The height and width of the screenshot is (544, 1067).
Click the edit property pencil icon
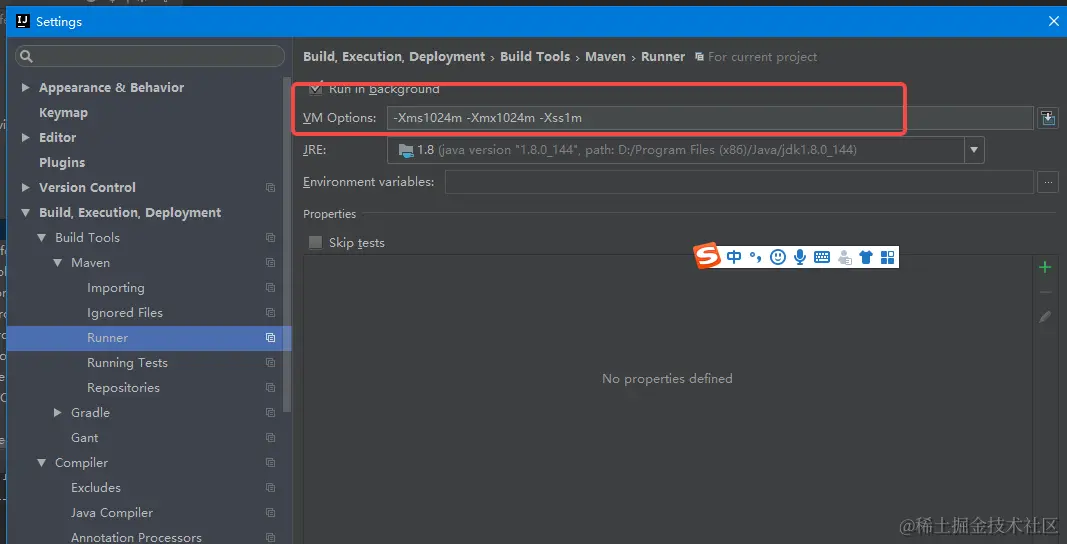(x=1045, y=317)
